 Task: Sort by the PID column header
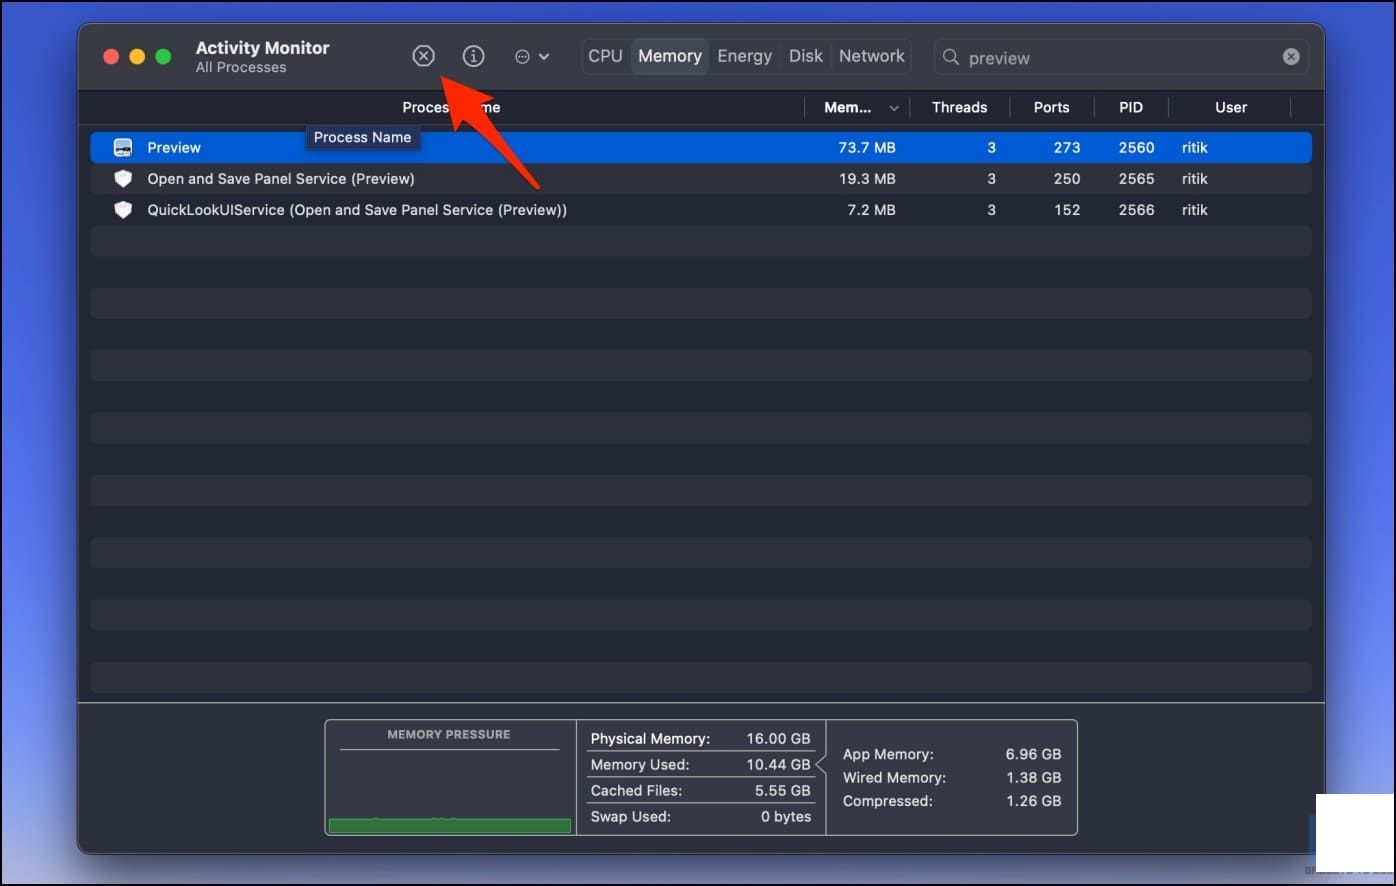(1130, 107)
